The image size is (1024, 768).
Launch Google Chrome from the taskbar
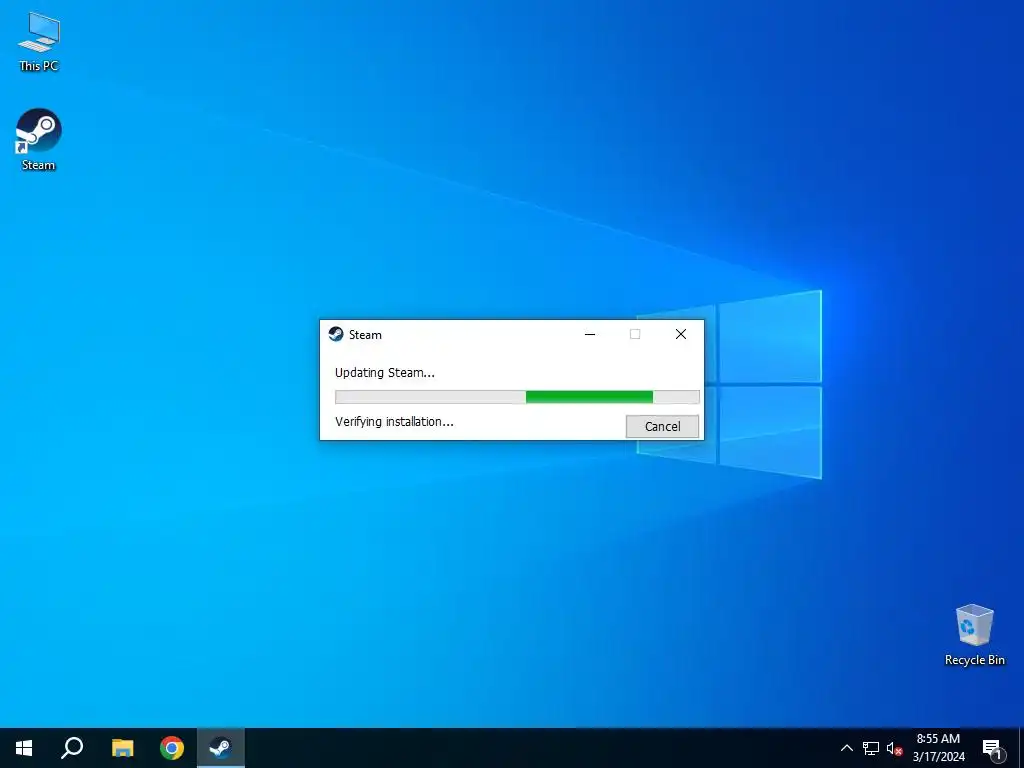(x=172, y=748)
